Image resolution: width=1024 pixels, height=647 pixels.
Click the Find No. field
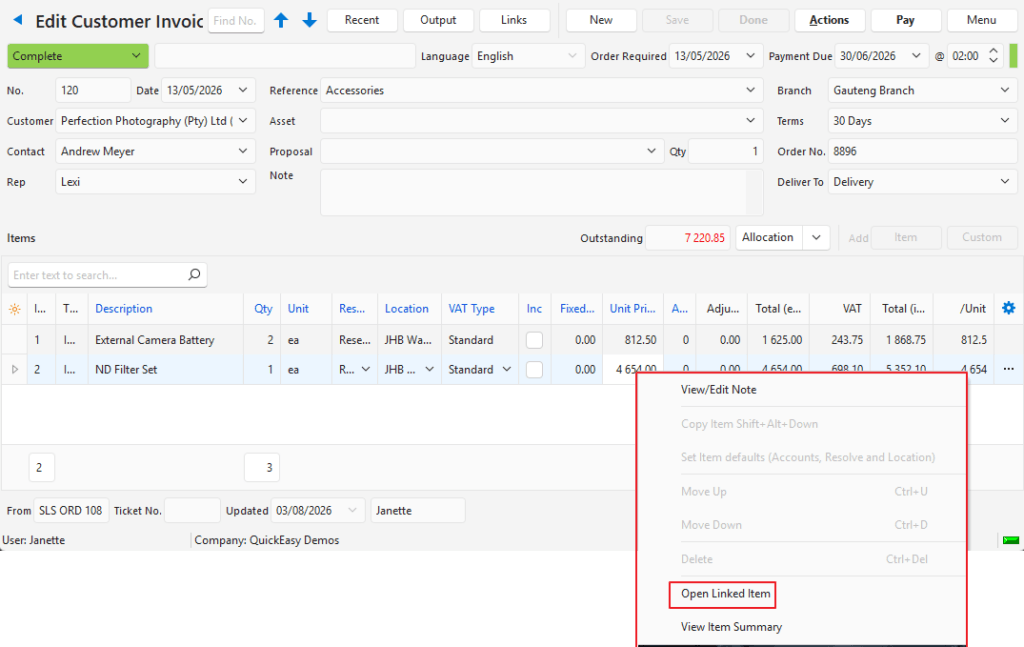[236, 21]
